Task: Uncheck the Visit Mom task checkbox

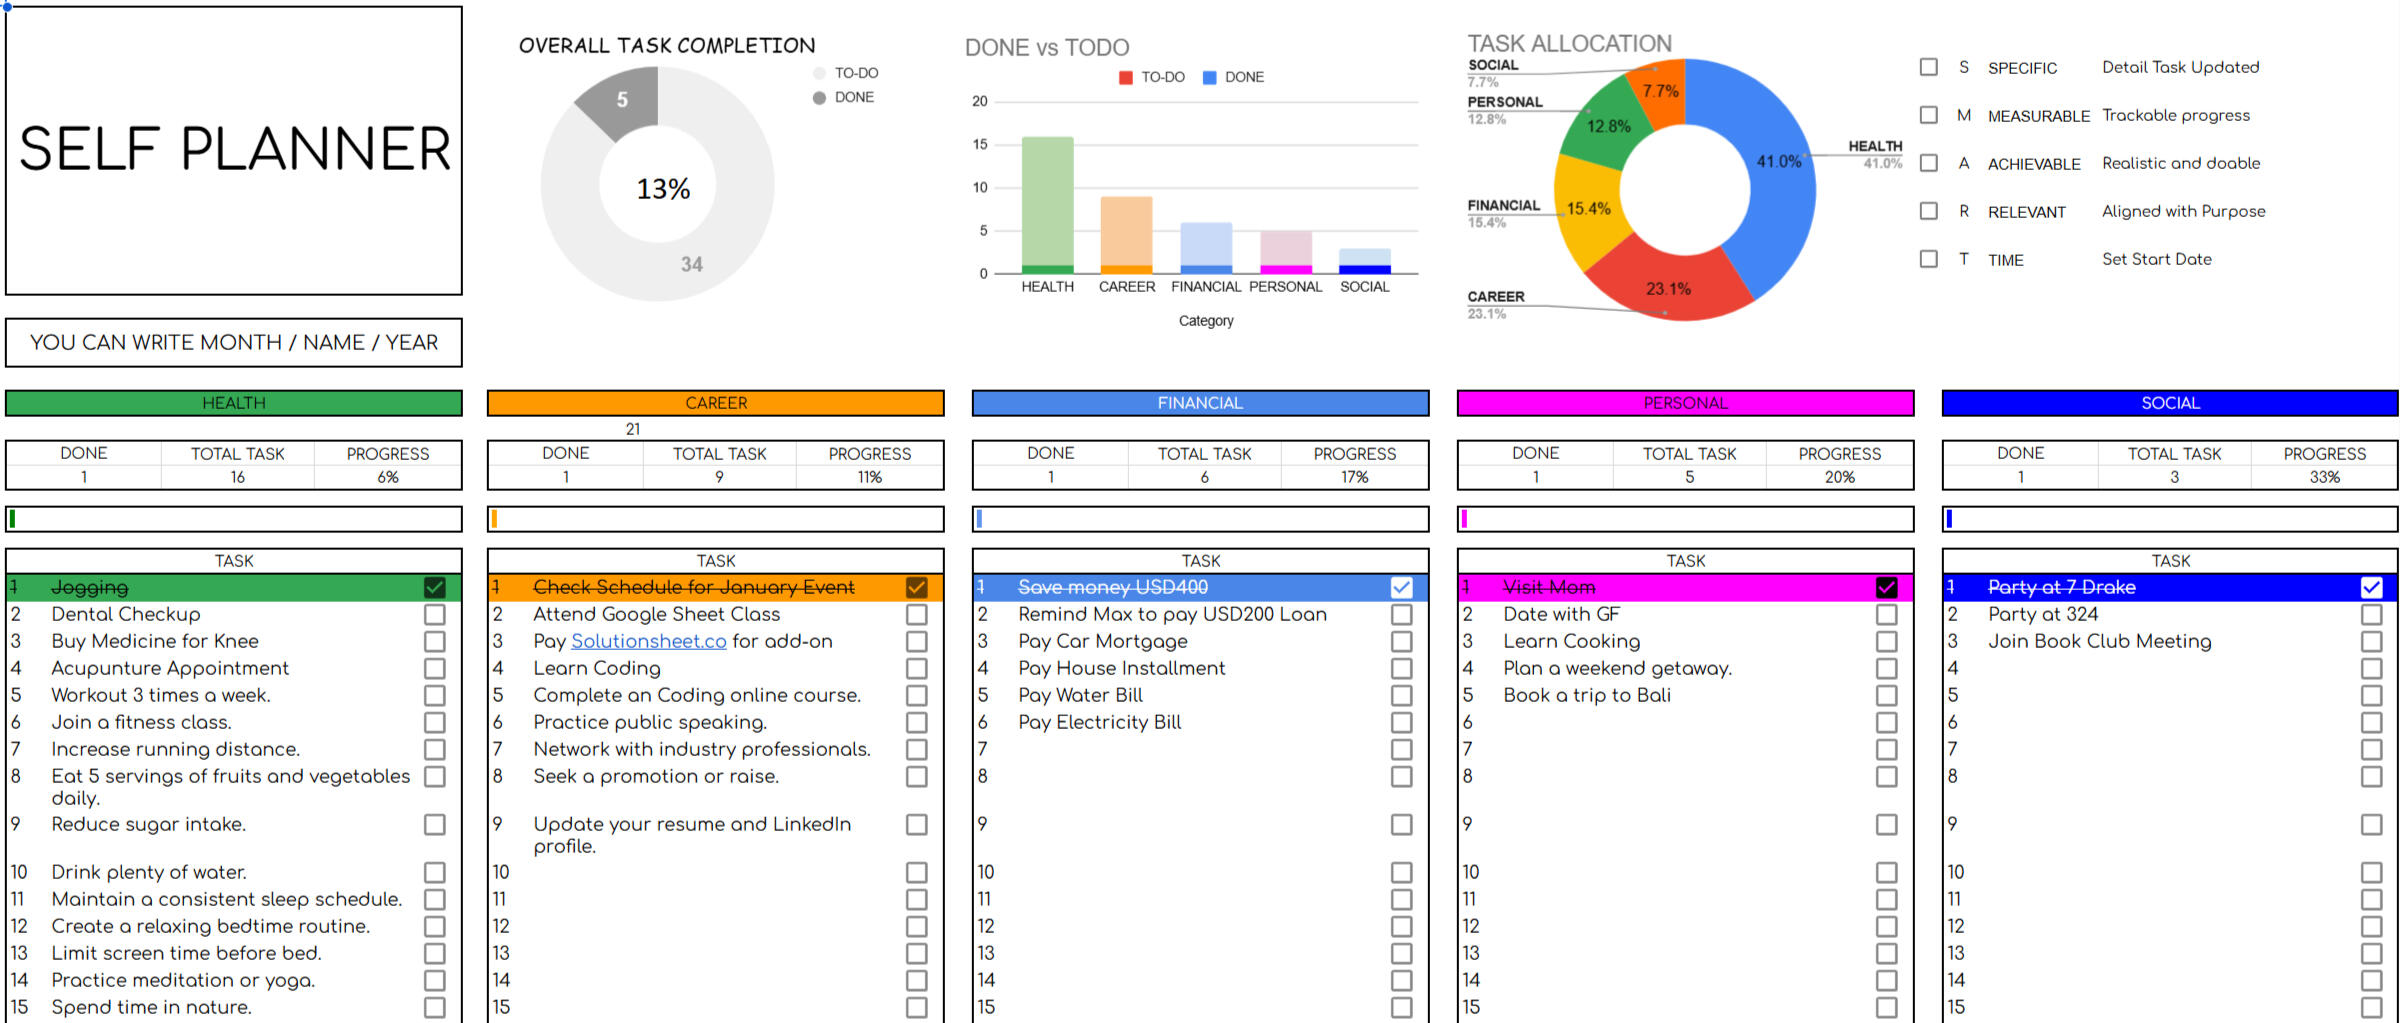Action: coord(1886,587)
